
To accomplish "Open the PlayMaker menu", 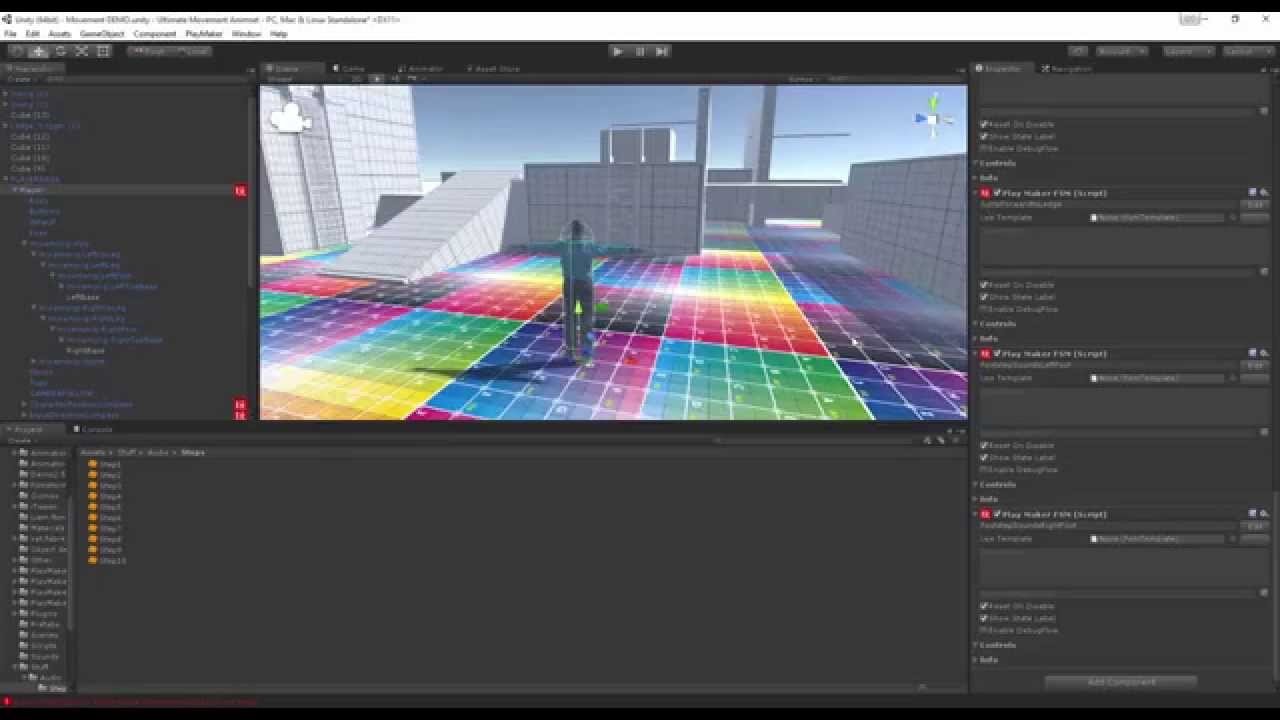I will pyautogui.click(x=204, y=34).
